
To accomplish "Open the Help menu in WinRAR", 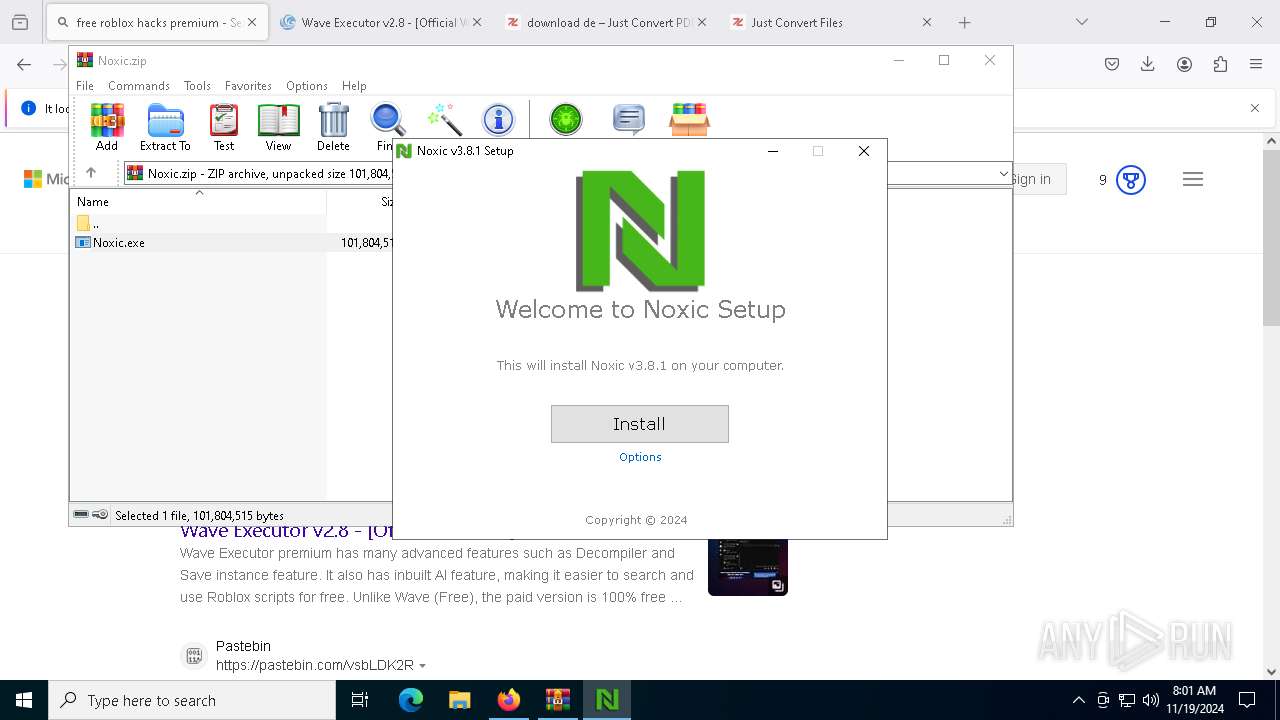I will tap(354, 86).
